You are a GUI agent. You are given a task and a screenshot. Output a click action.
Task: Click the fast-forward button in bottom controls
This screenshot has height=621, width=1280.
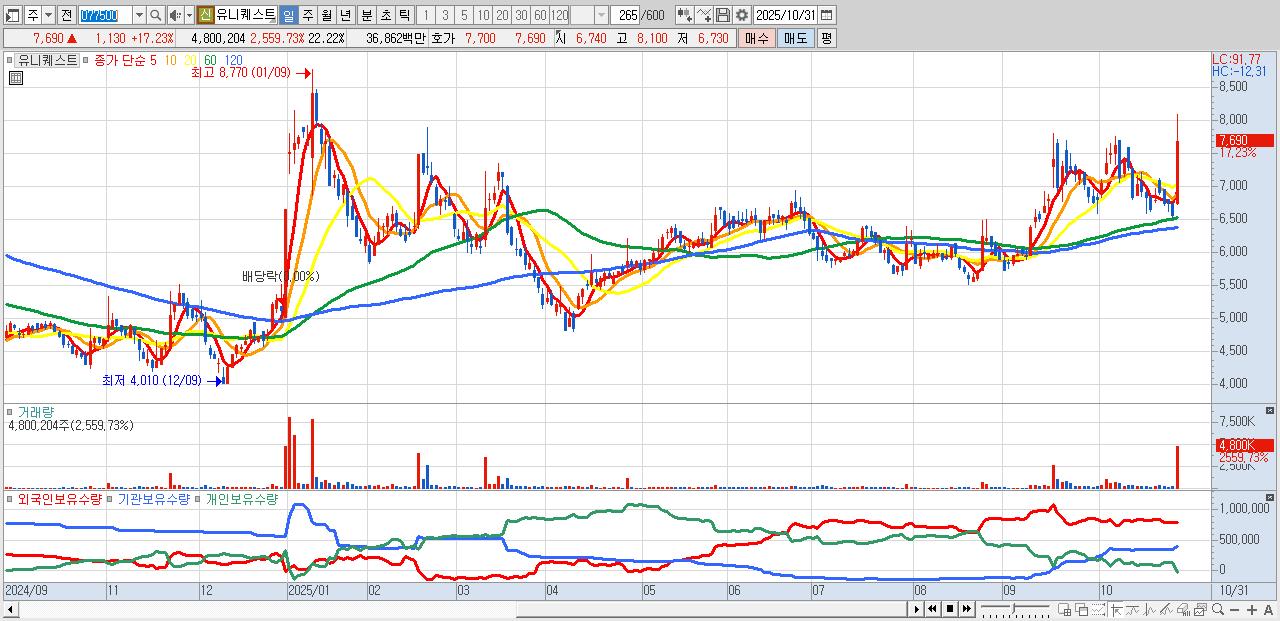967,609
